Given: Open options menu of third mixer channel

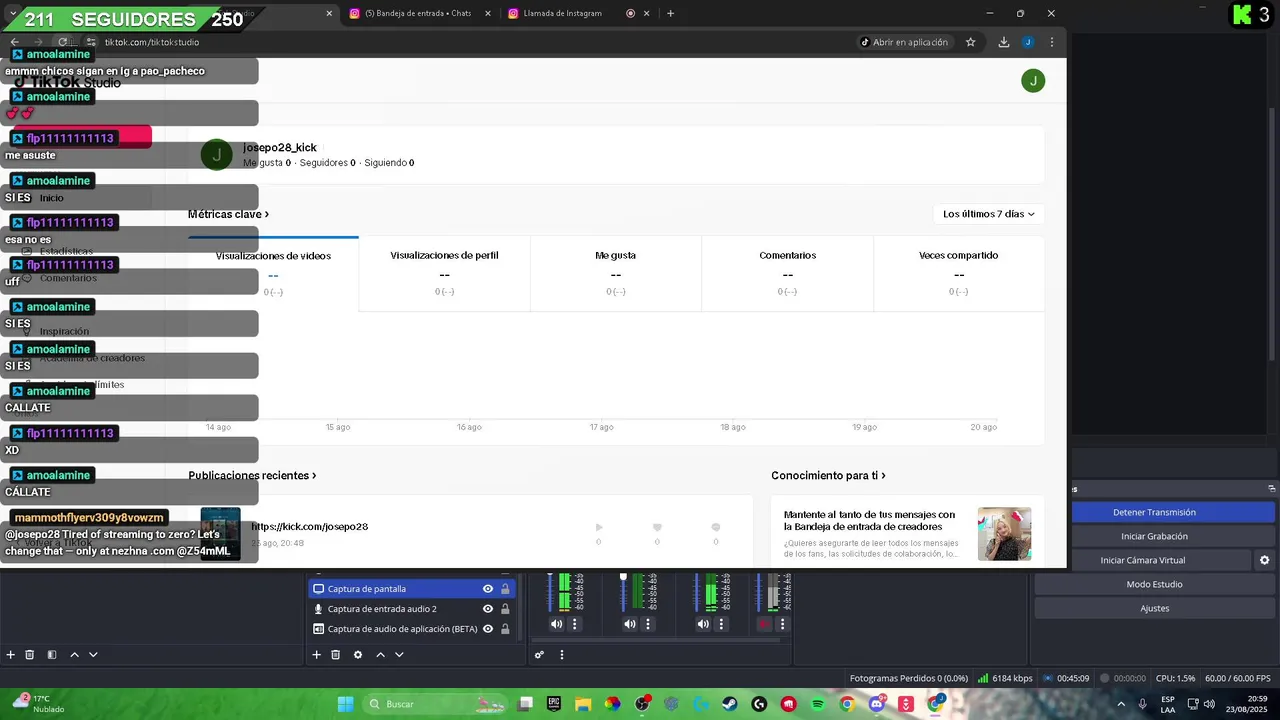Looking at the screenshot, I should pos(721,624).
